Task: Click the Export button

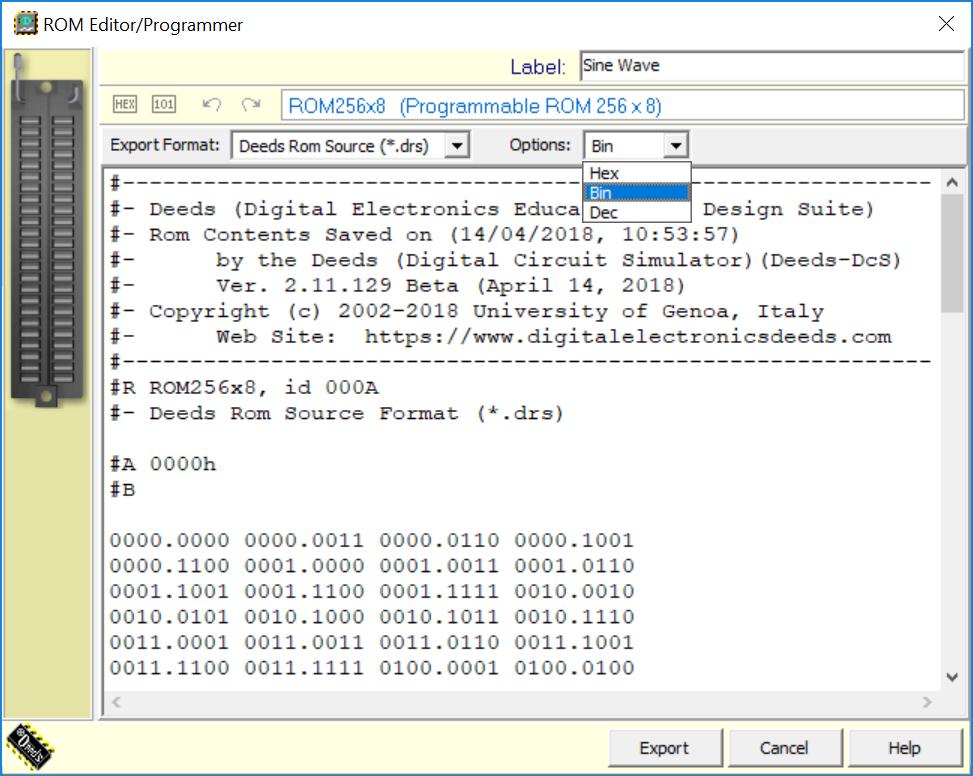Action: [665, 748]
